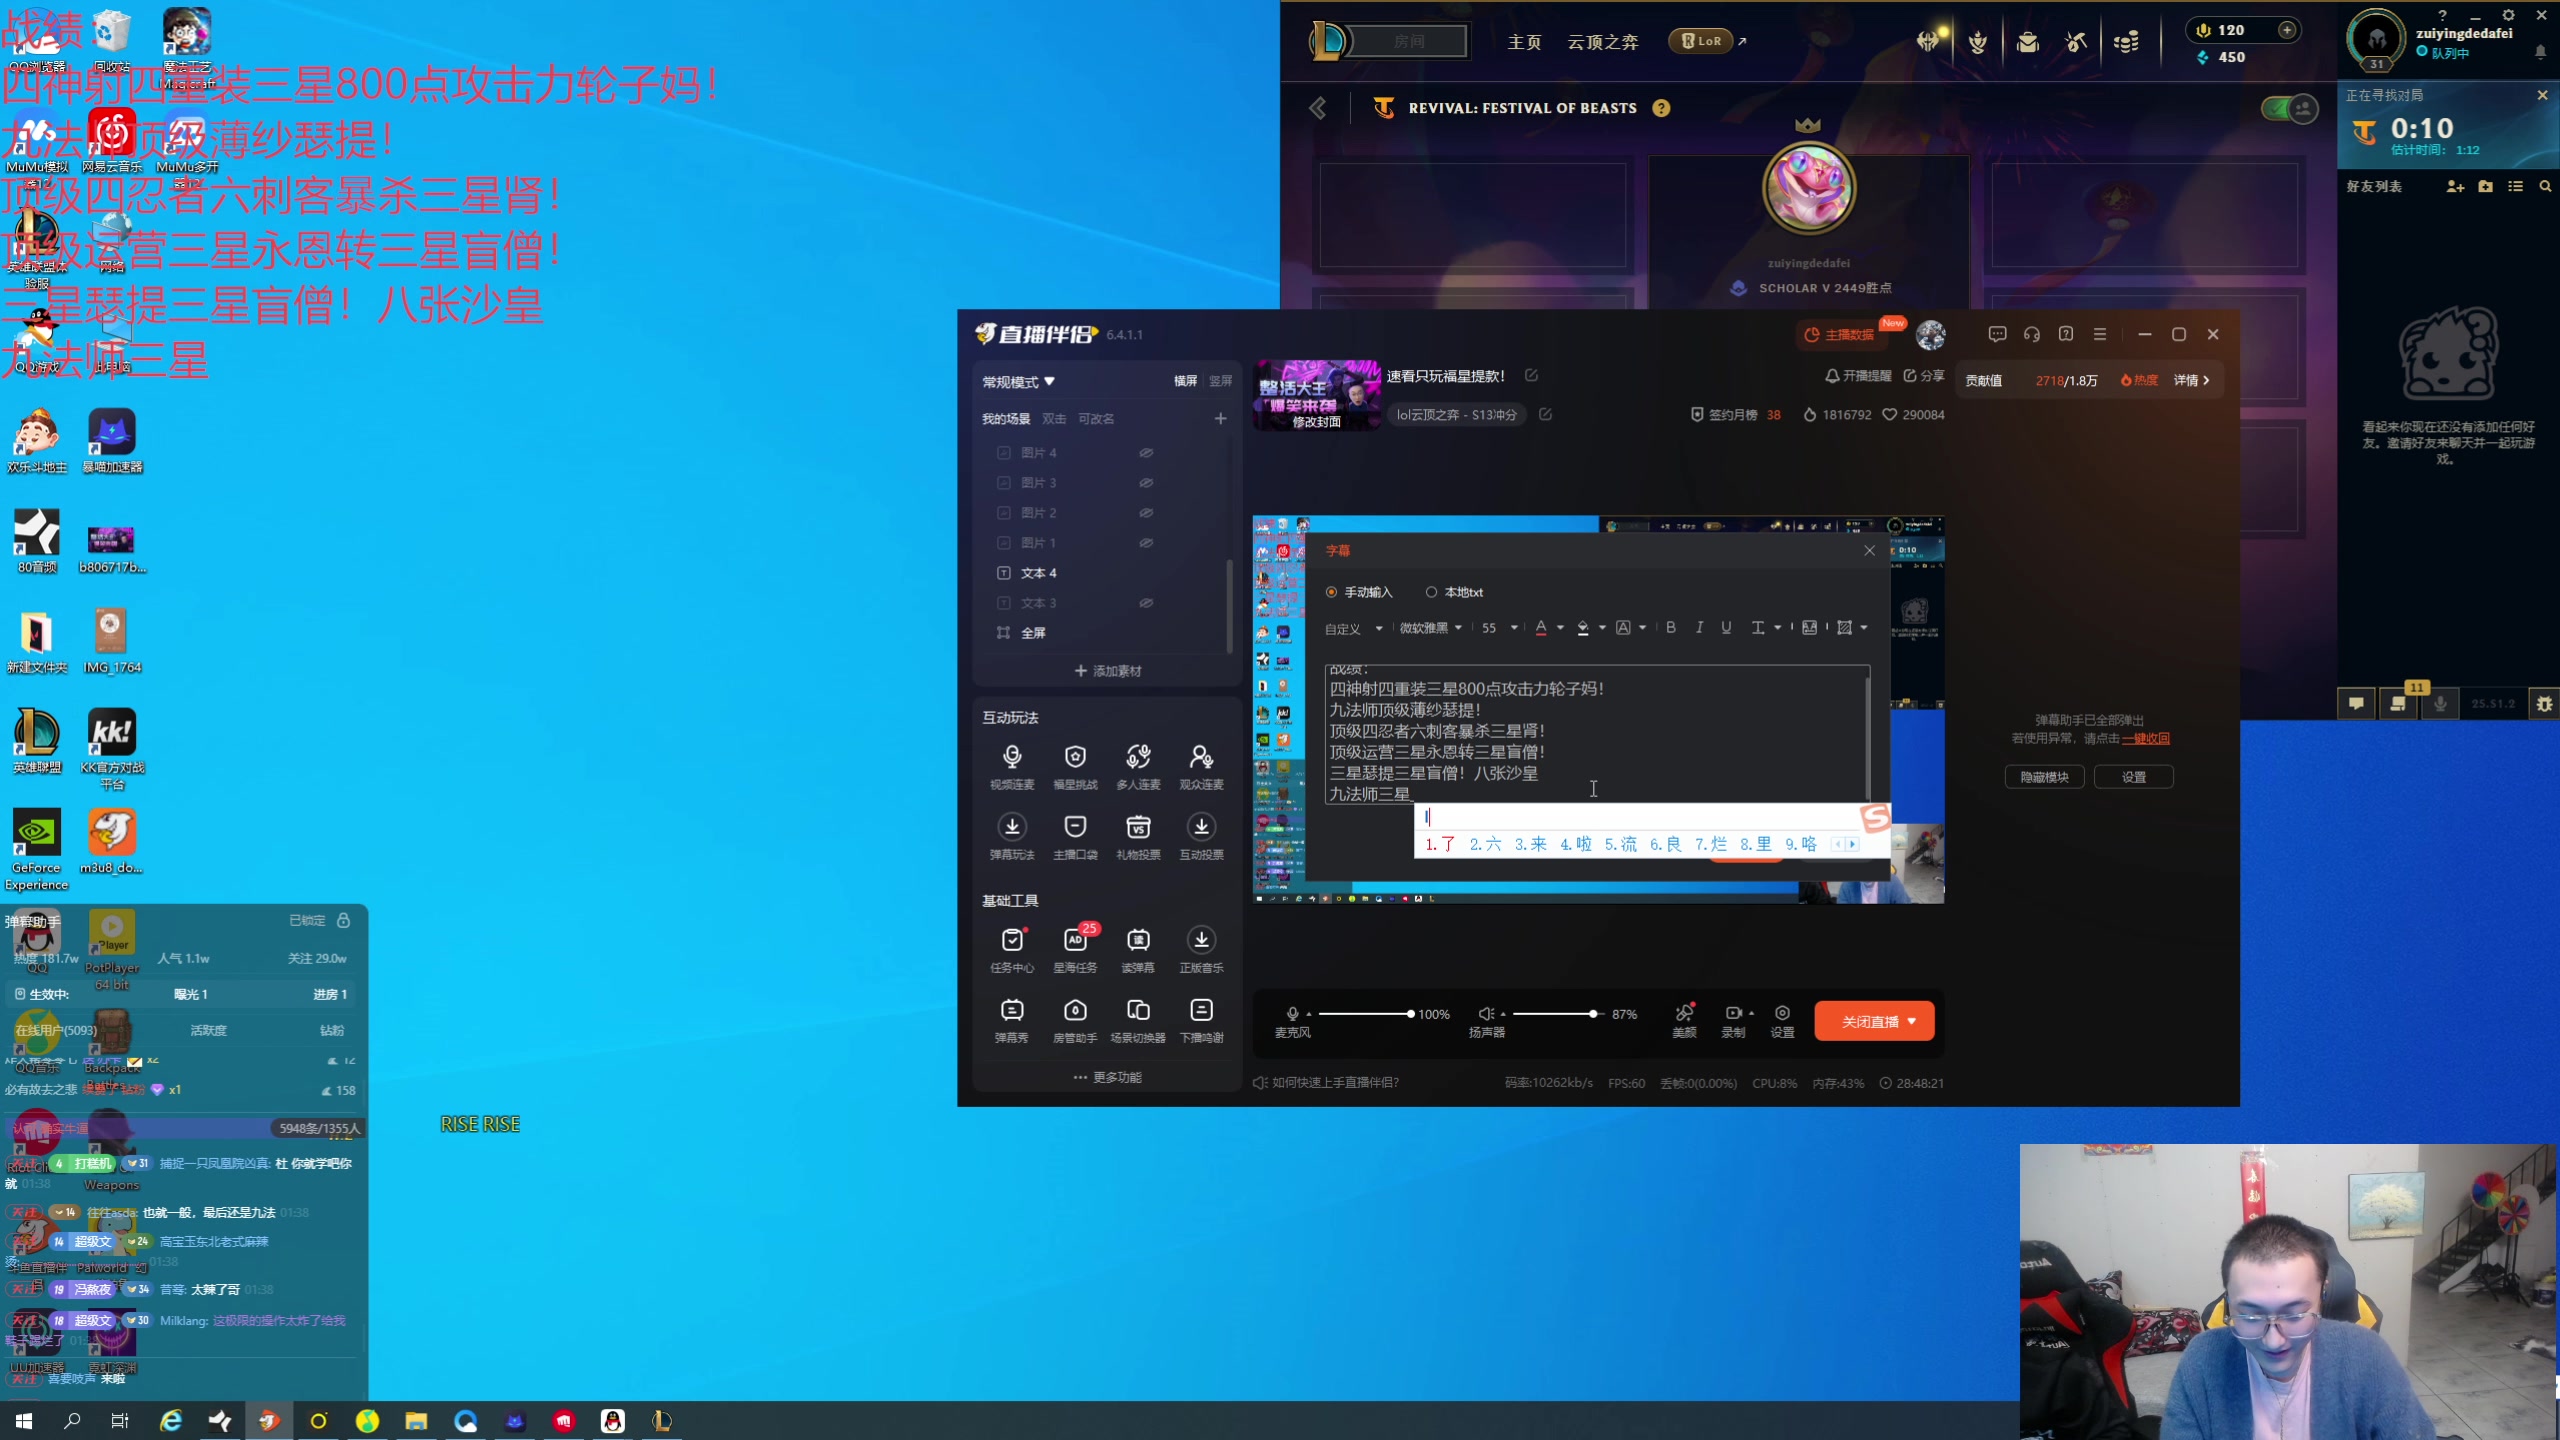Open 场景切换器 scene switcher
2560x1440 pixels.
pyautogui.click(x=1138, y=1019)
